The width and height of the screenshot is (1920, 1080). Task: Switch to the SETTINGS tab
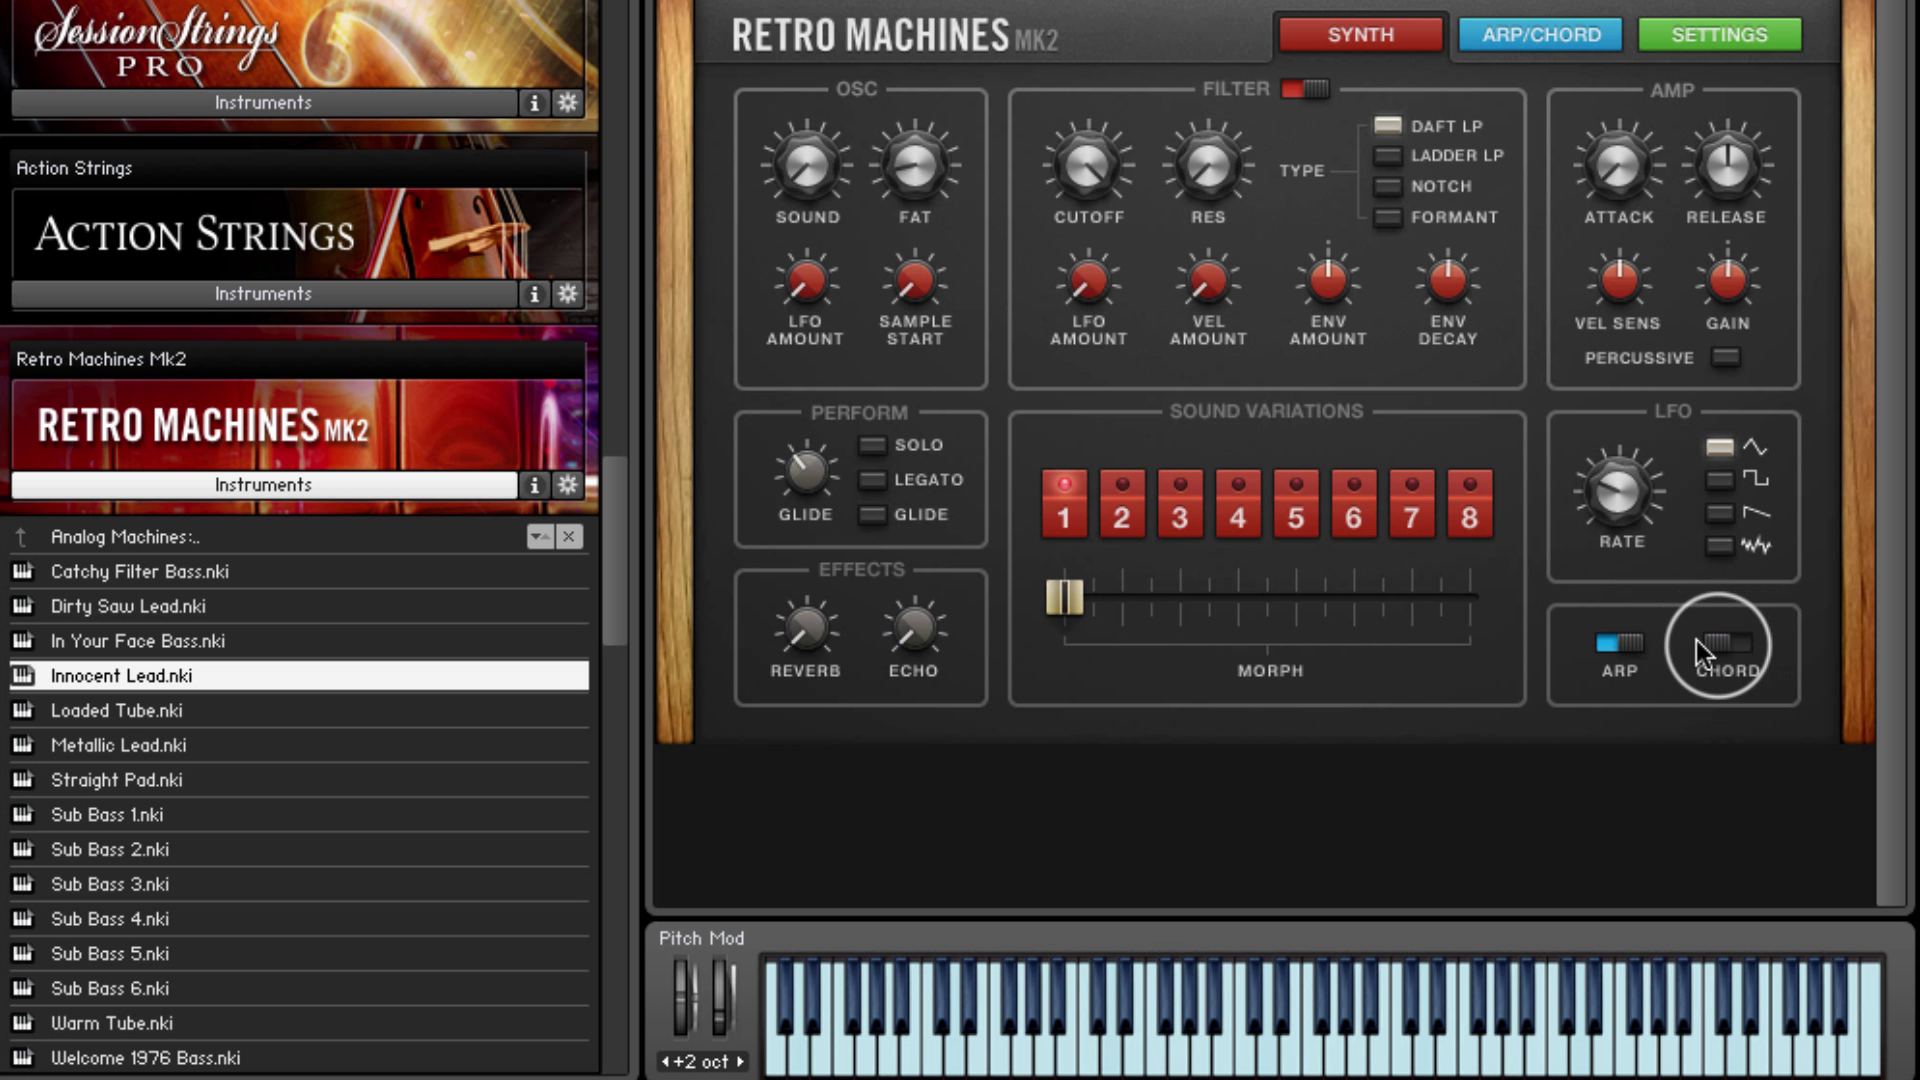pos(1720,35)
